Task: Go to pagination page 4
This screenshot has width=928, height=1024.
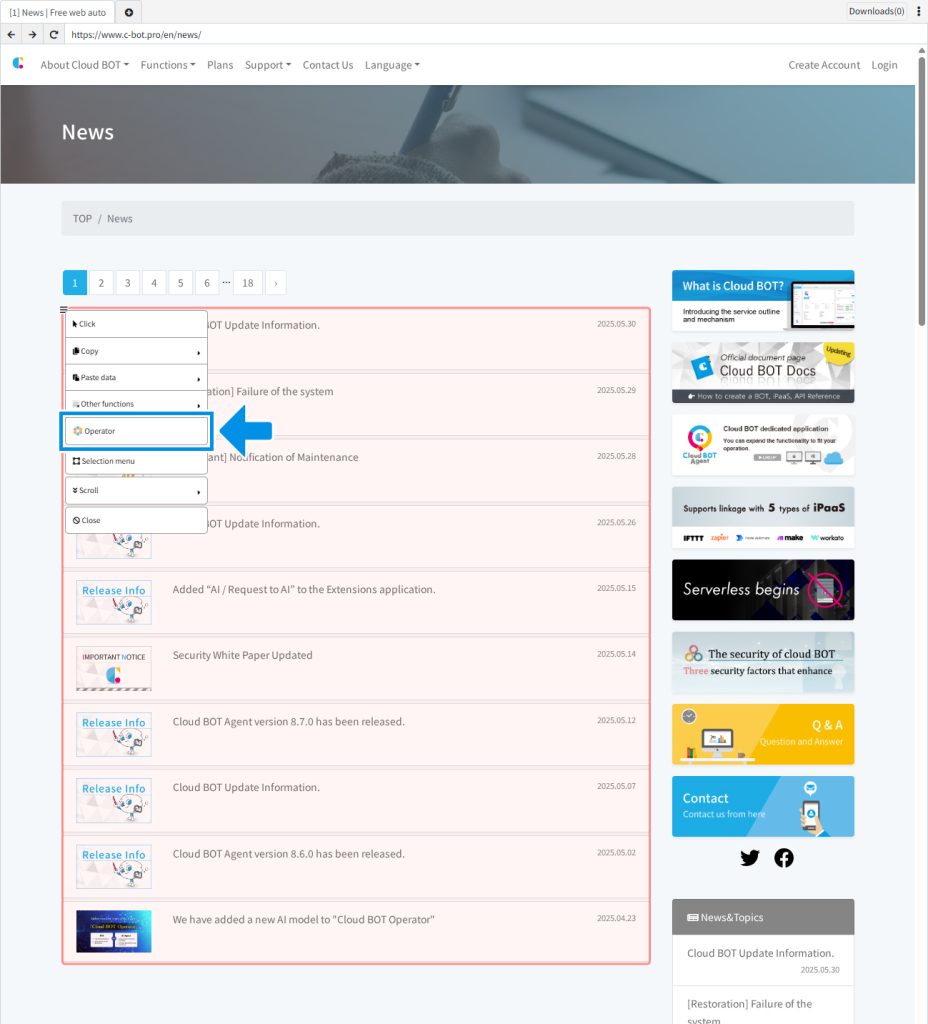Action: [x=154, y=283]
